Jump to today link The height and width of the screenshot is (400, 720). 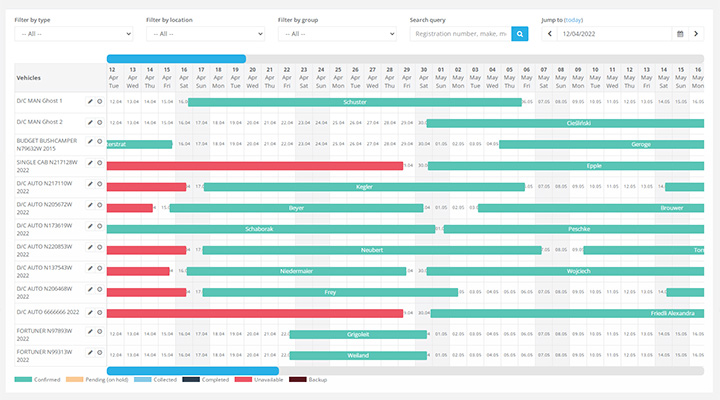(574, 20)
